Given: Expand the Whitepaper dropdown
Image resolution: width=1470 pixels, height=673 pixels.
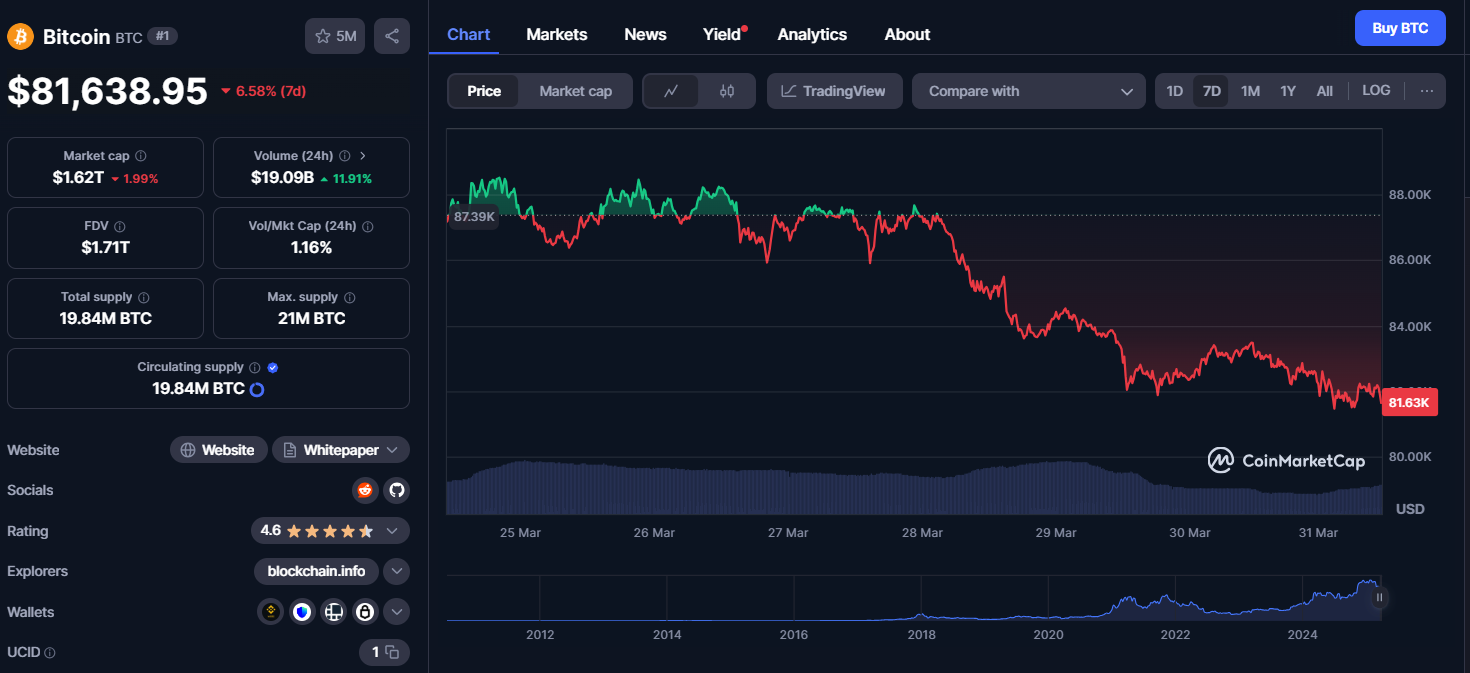Looking at the screenshot, I should (x=341, y=450).
